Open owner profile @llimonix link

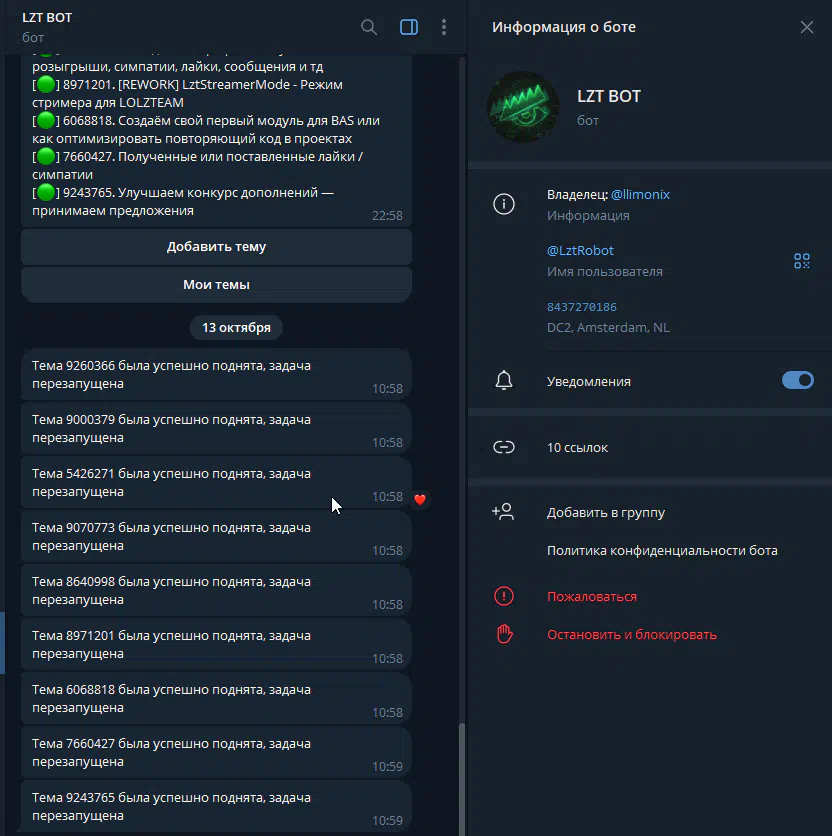pyautogui.click(x=640, y=195)
